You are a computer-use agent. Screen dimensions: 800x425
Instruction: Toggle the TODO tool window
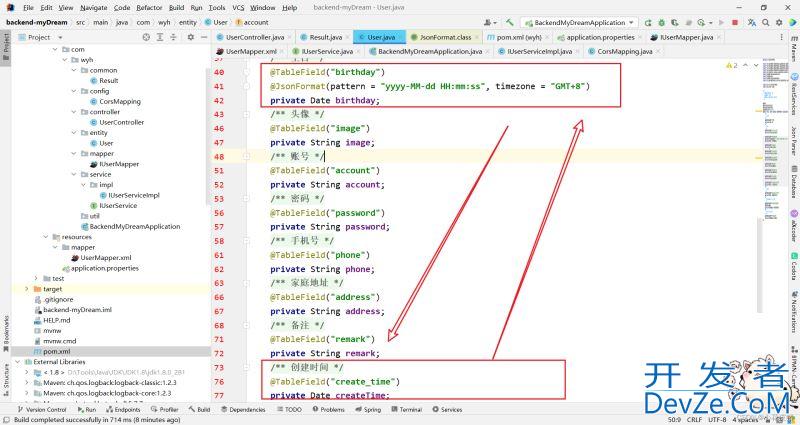[290, 409]
